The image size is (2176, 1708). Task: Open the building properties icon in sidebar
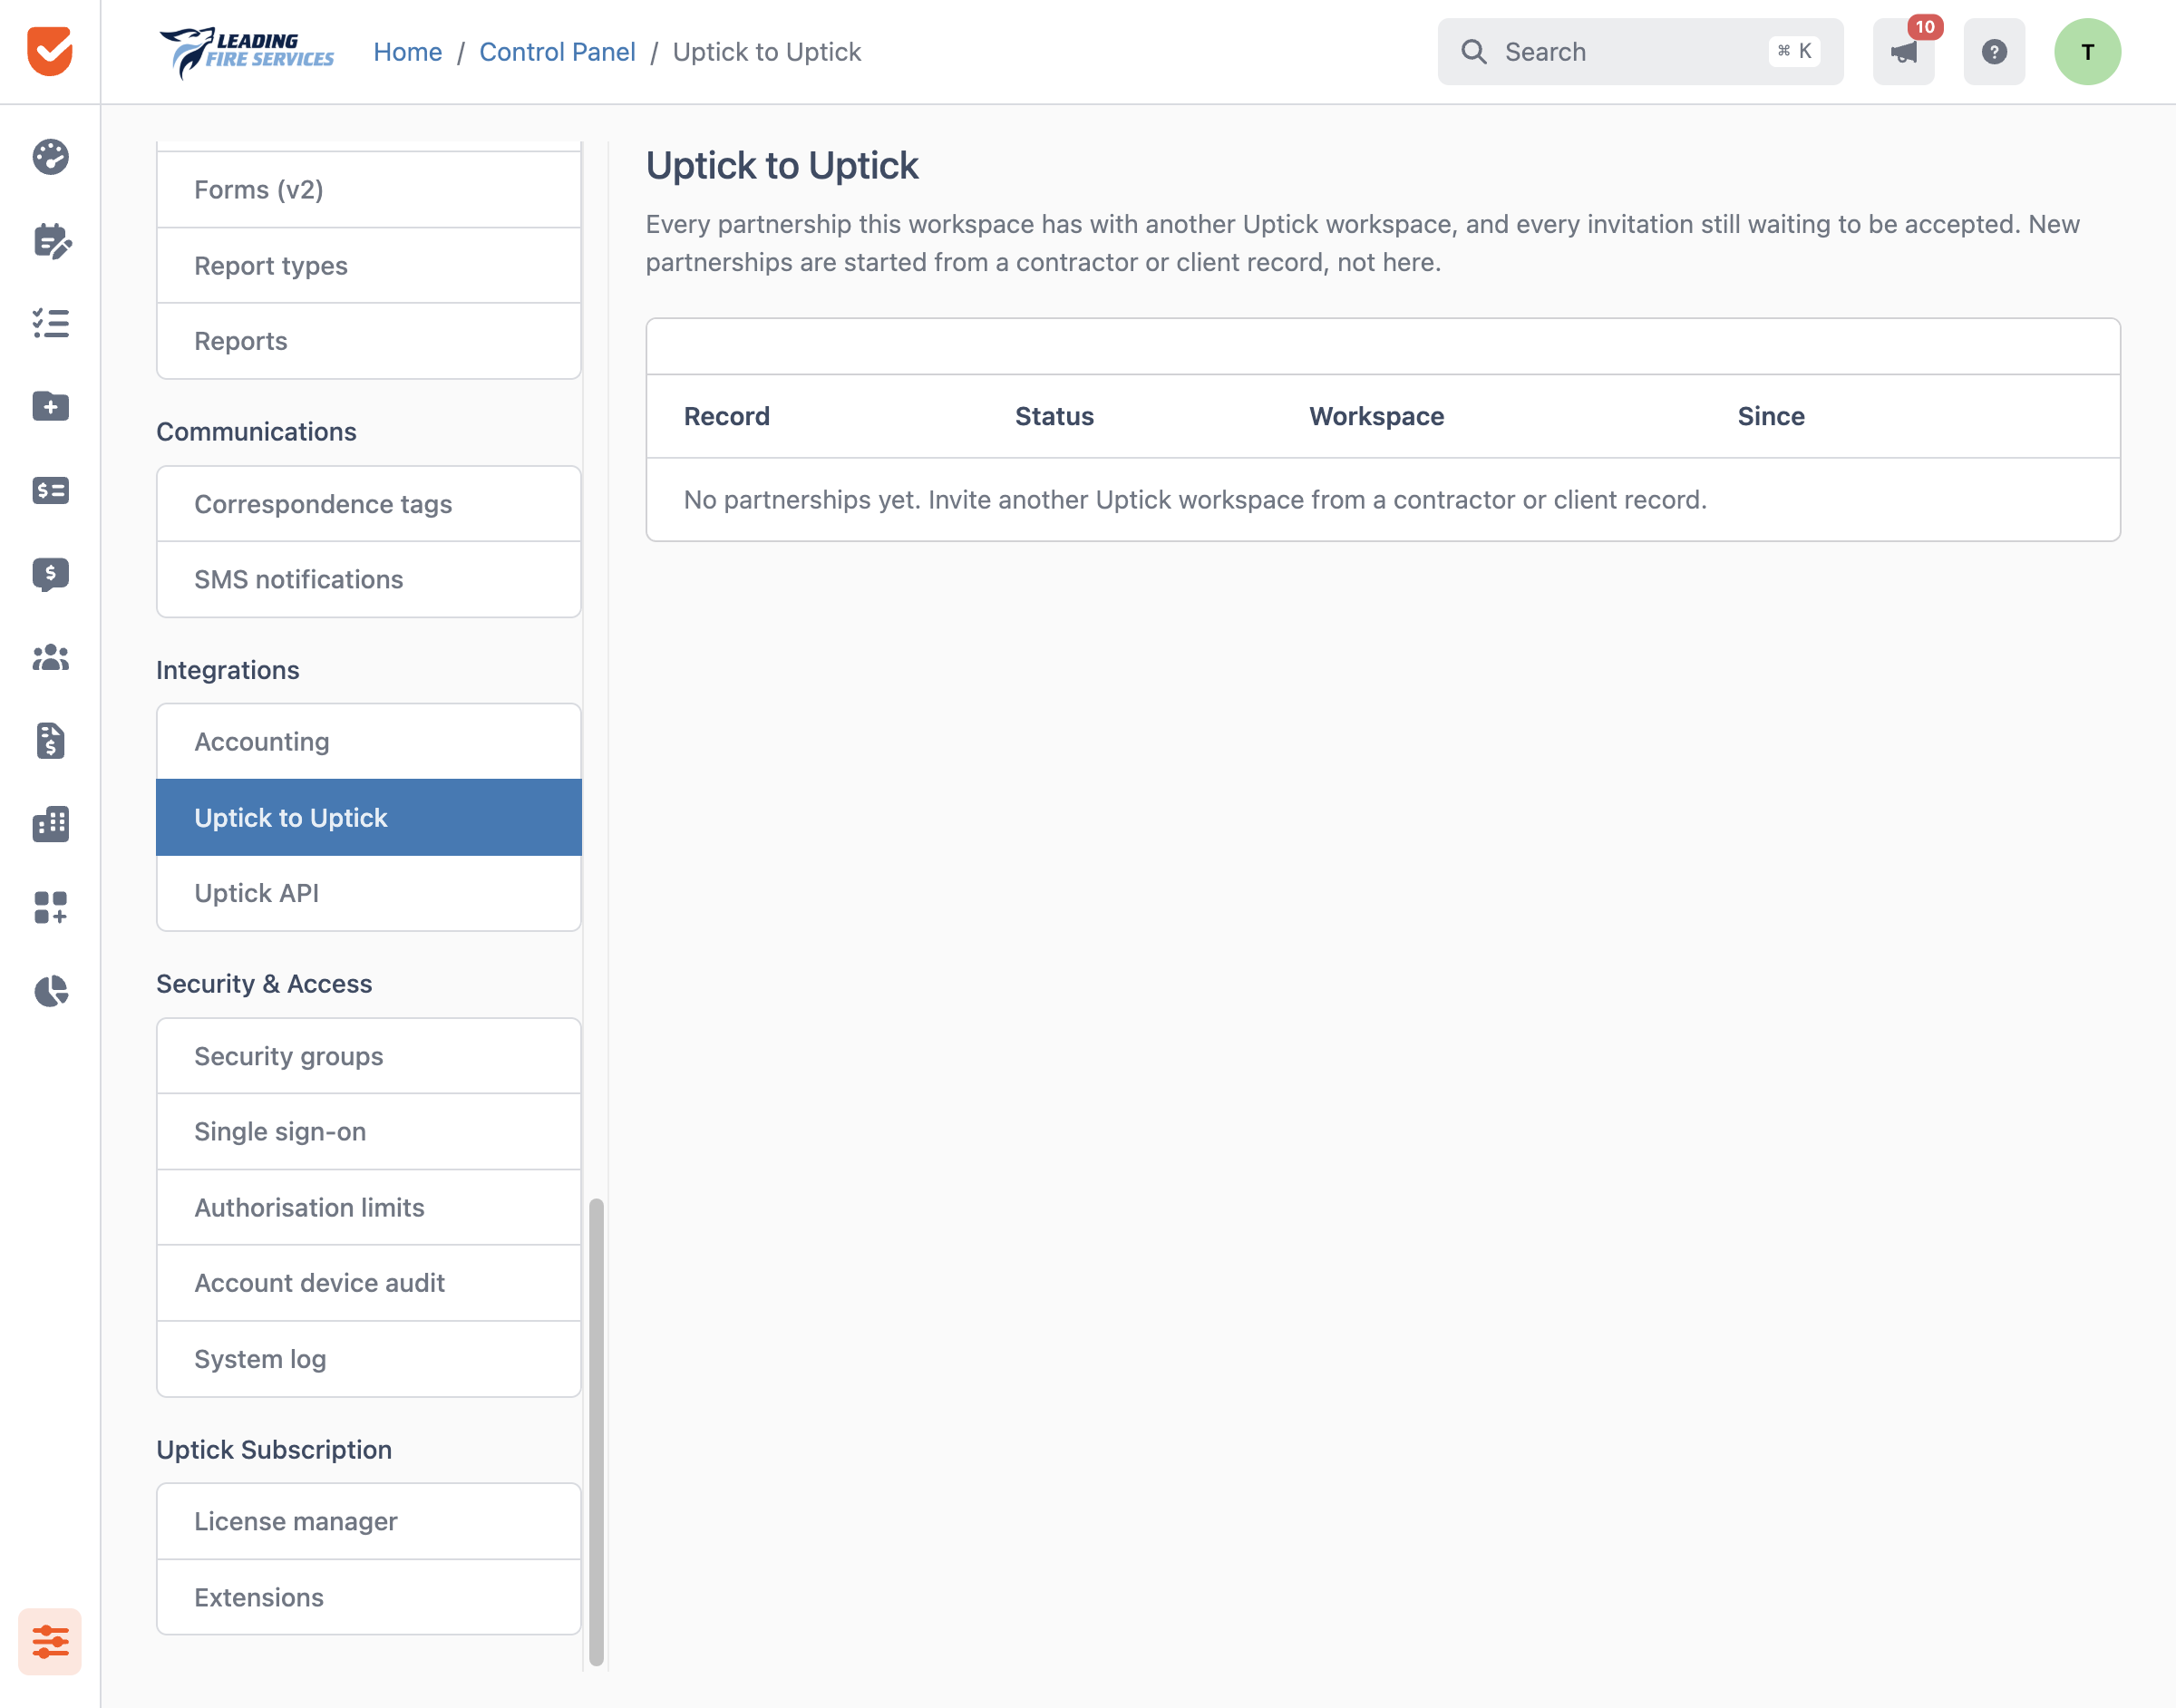[50, 824]
